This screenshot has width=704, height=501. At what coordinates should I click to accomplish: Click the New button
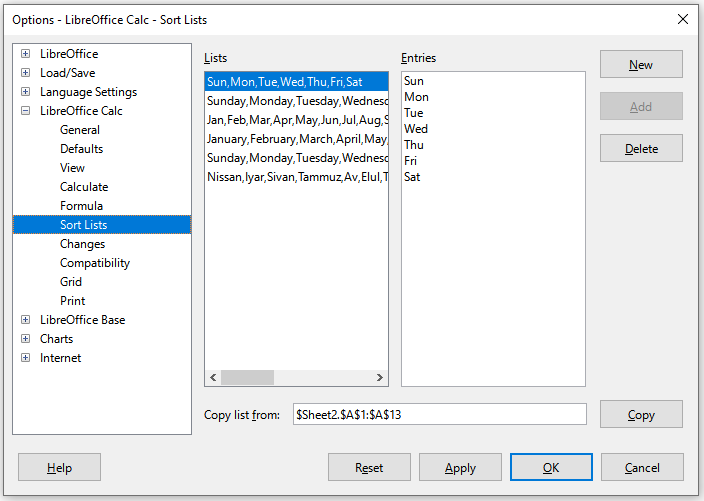click(x=641, y=64)
